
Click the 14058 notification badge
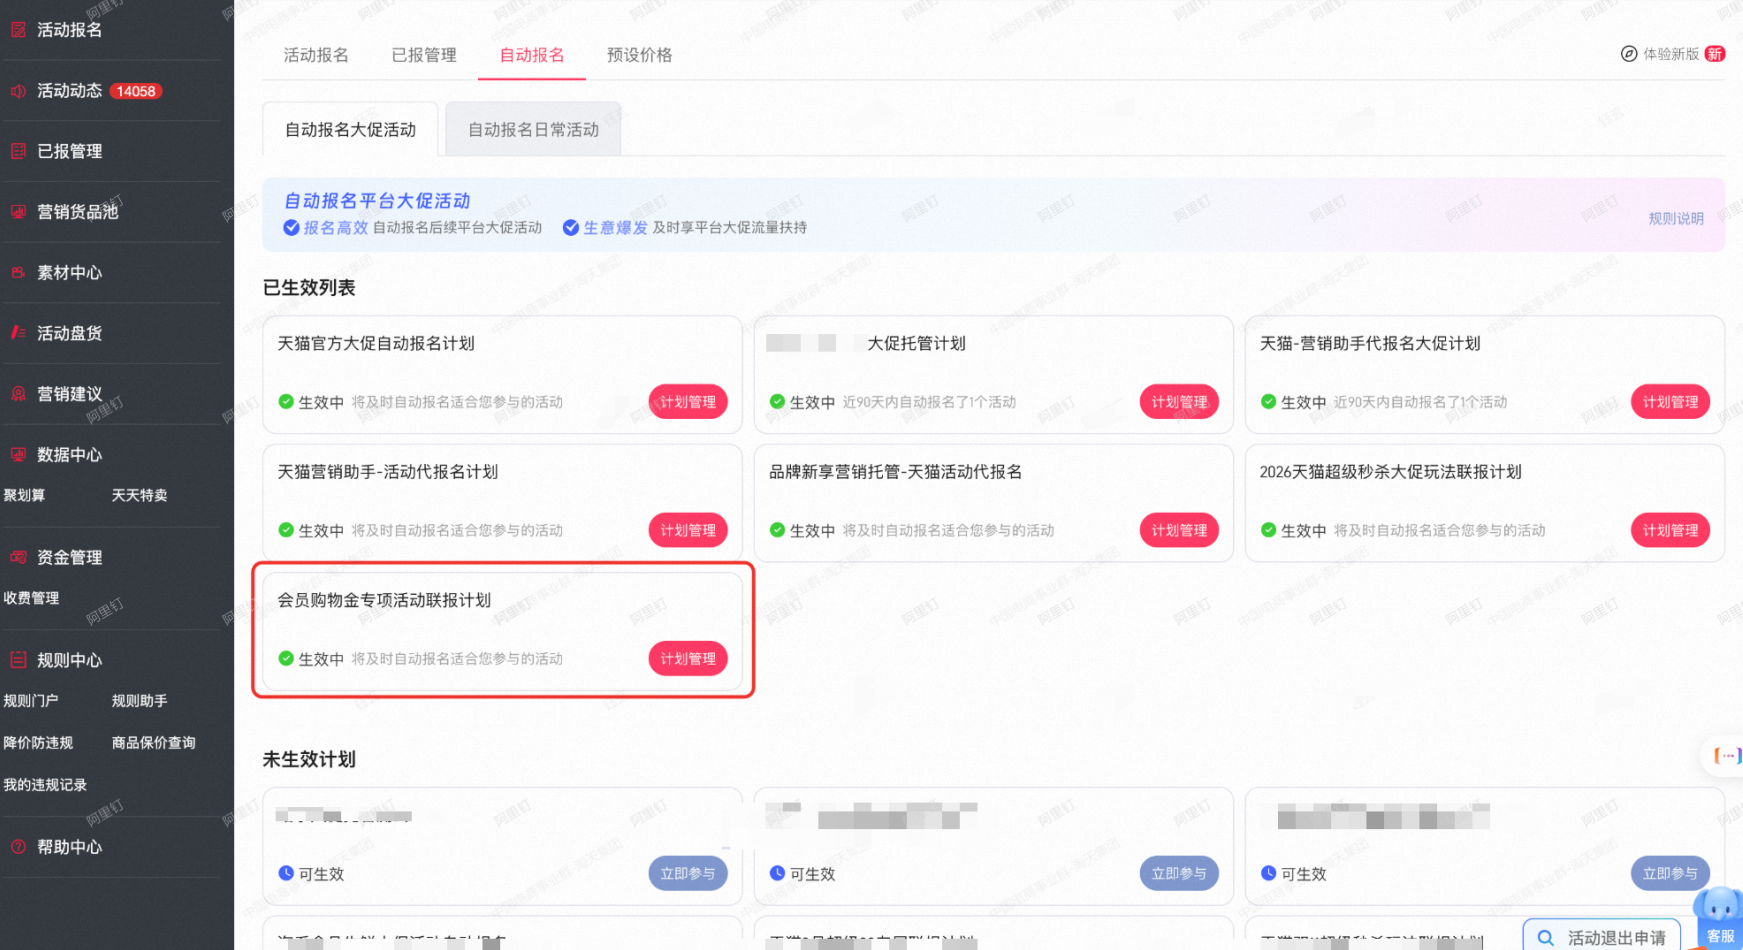tap(136, 91)
